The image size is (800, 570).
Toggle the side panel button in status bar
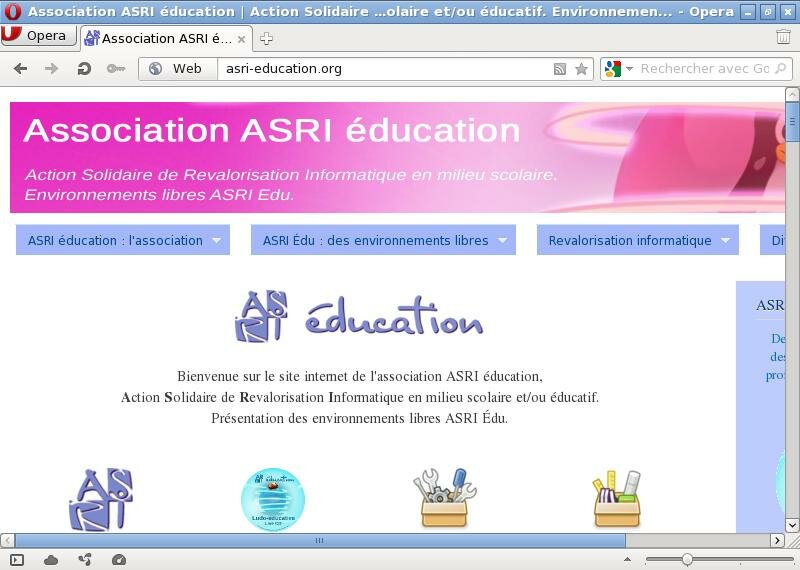(x=17, y=560)
